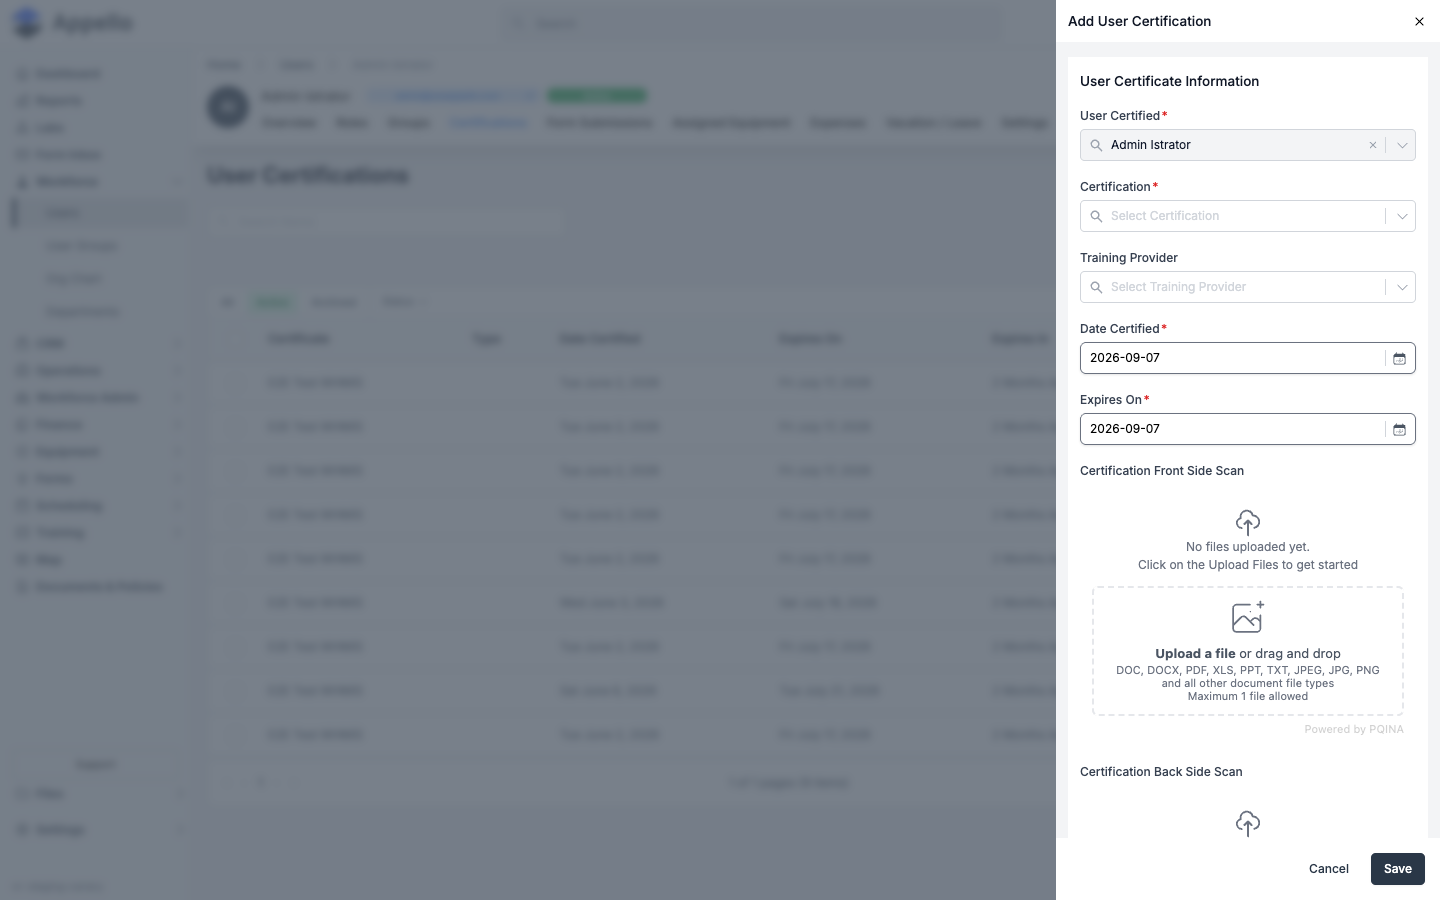Click the search icon in User Certified field

tap(1096, 145)
